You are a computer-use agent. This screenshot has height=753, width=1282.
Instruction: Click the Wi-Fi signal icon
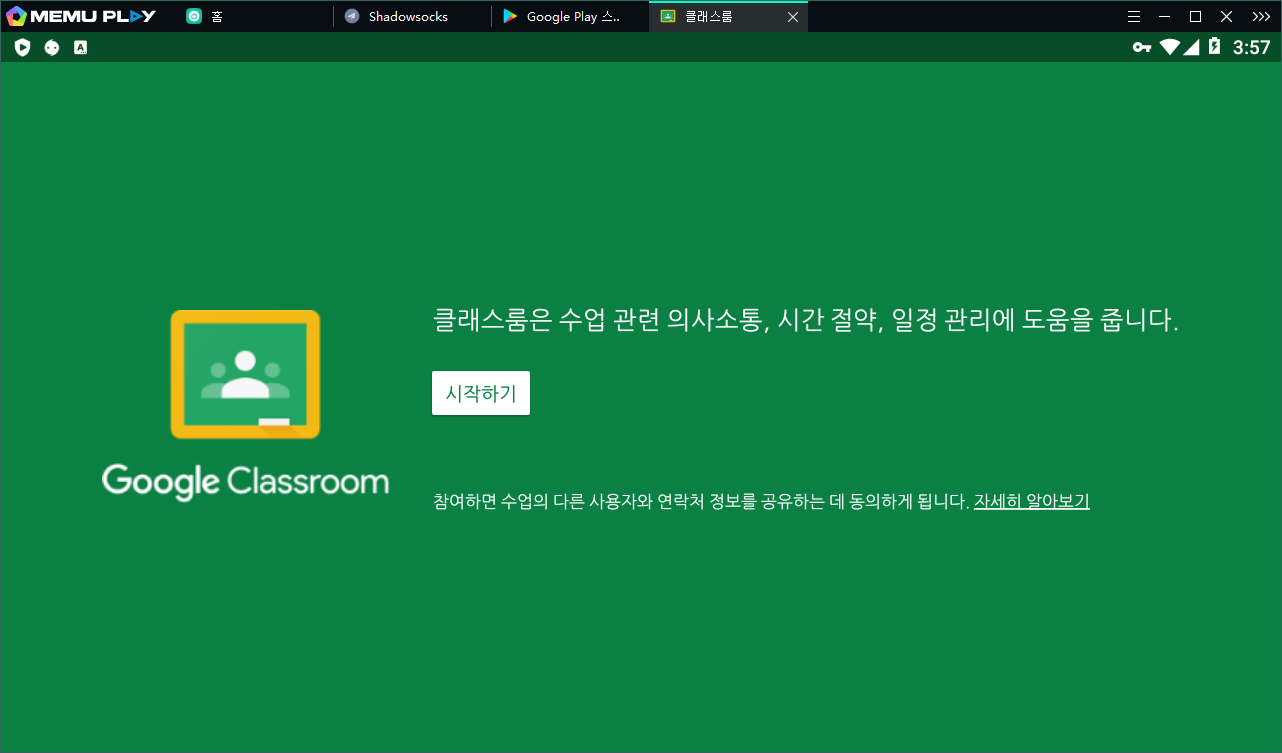(x=1168, y=47)
